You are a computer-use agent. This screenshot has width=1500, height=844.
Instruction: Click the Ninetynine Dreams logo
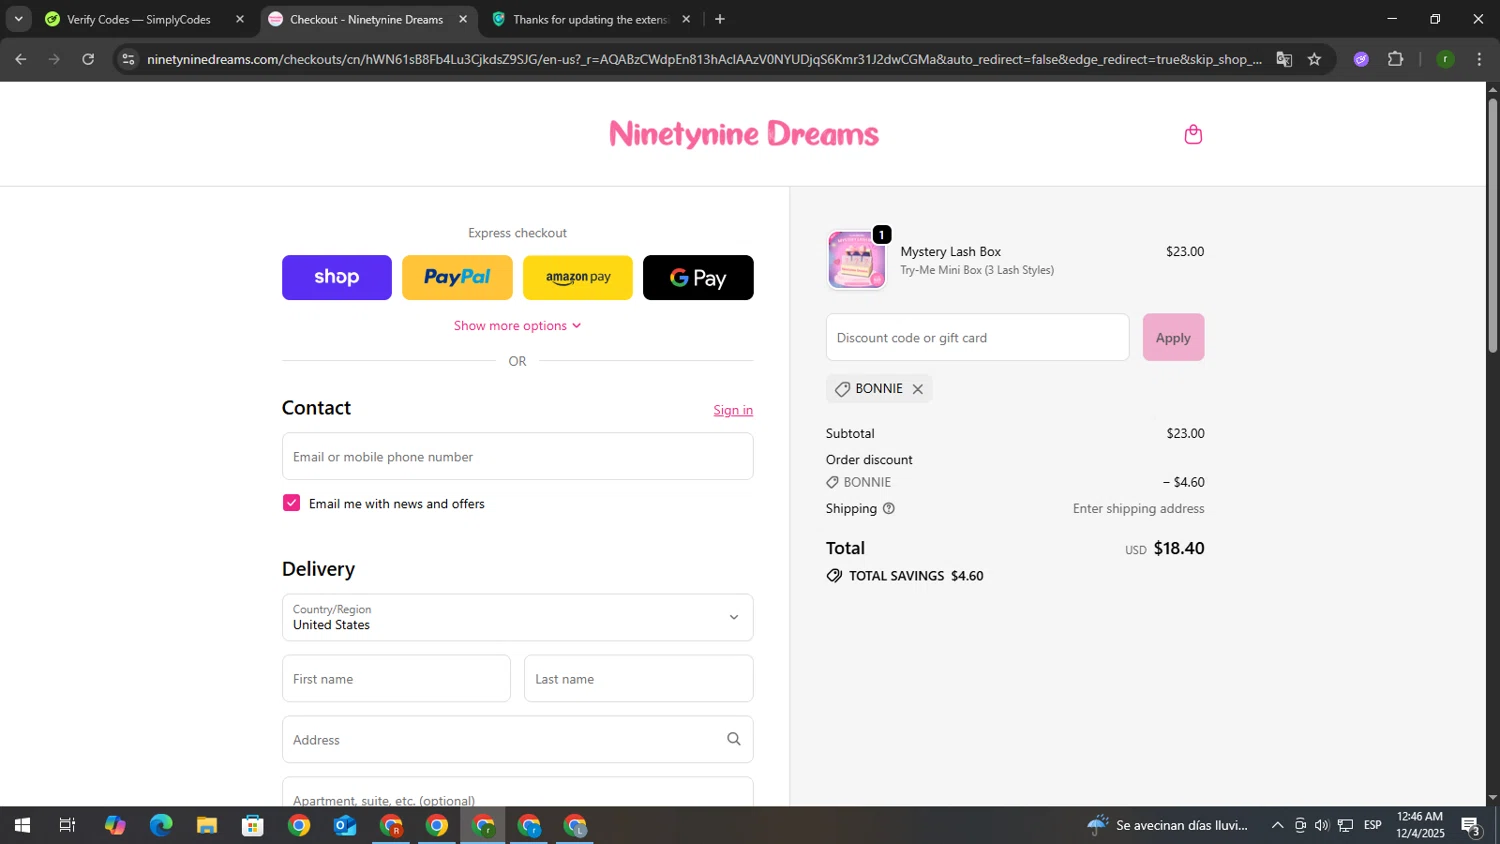tap(744, 134)
